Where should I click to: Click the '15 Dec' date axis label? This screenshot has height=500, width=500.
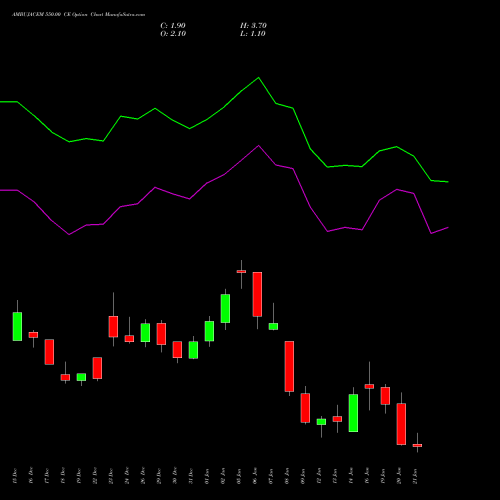click(15, 476)
